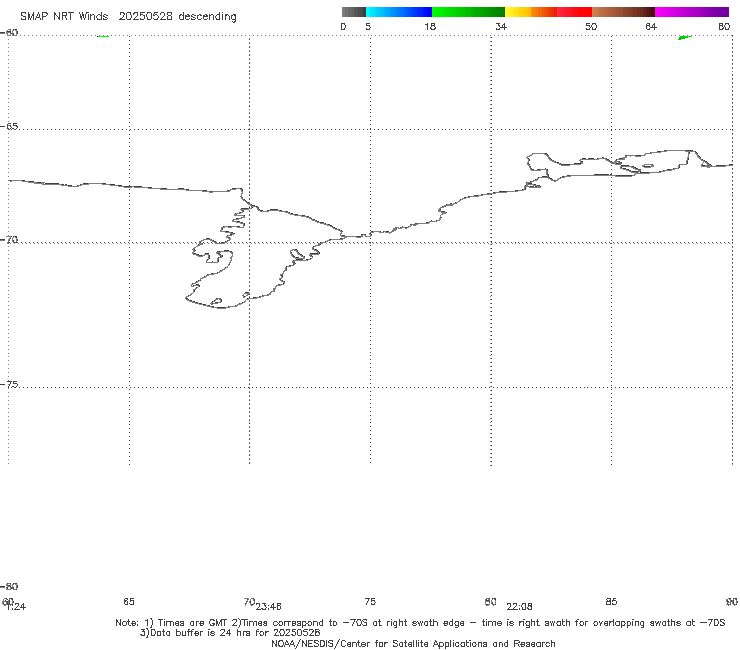This screenshot has height=650, width=740.
Task: Click the longitude label '90'
Action: (732, 601)
